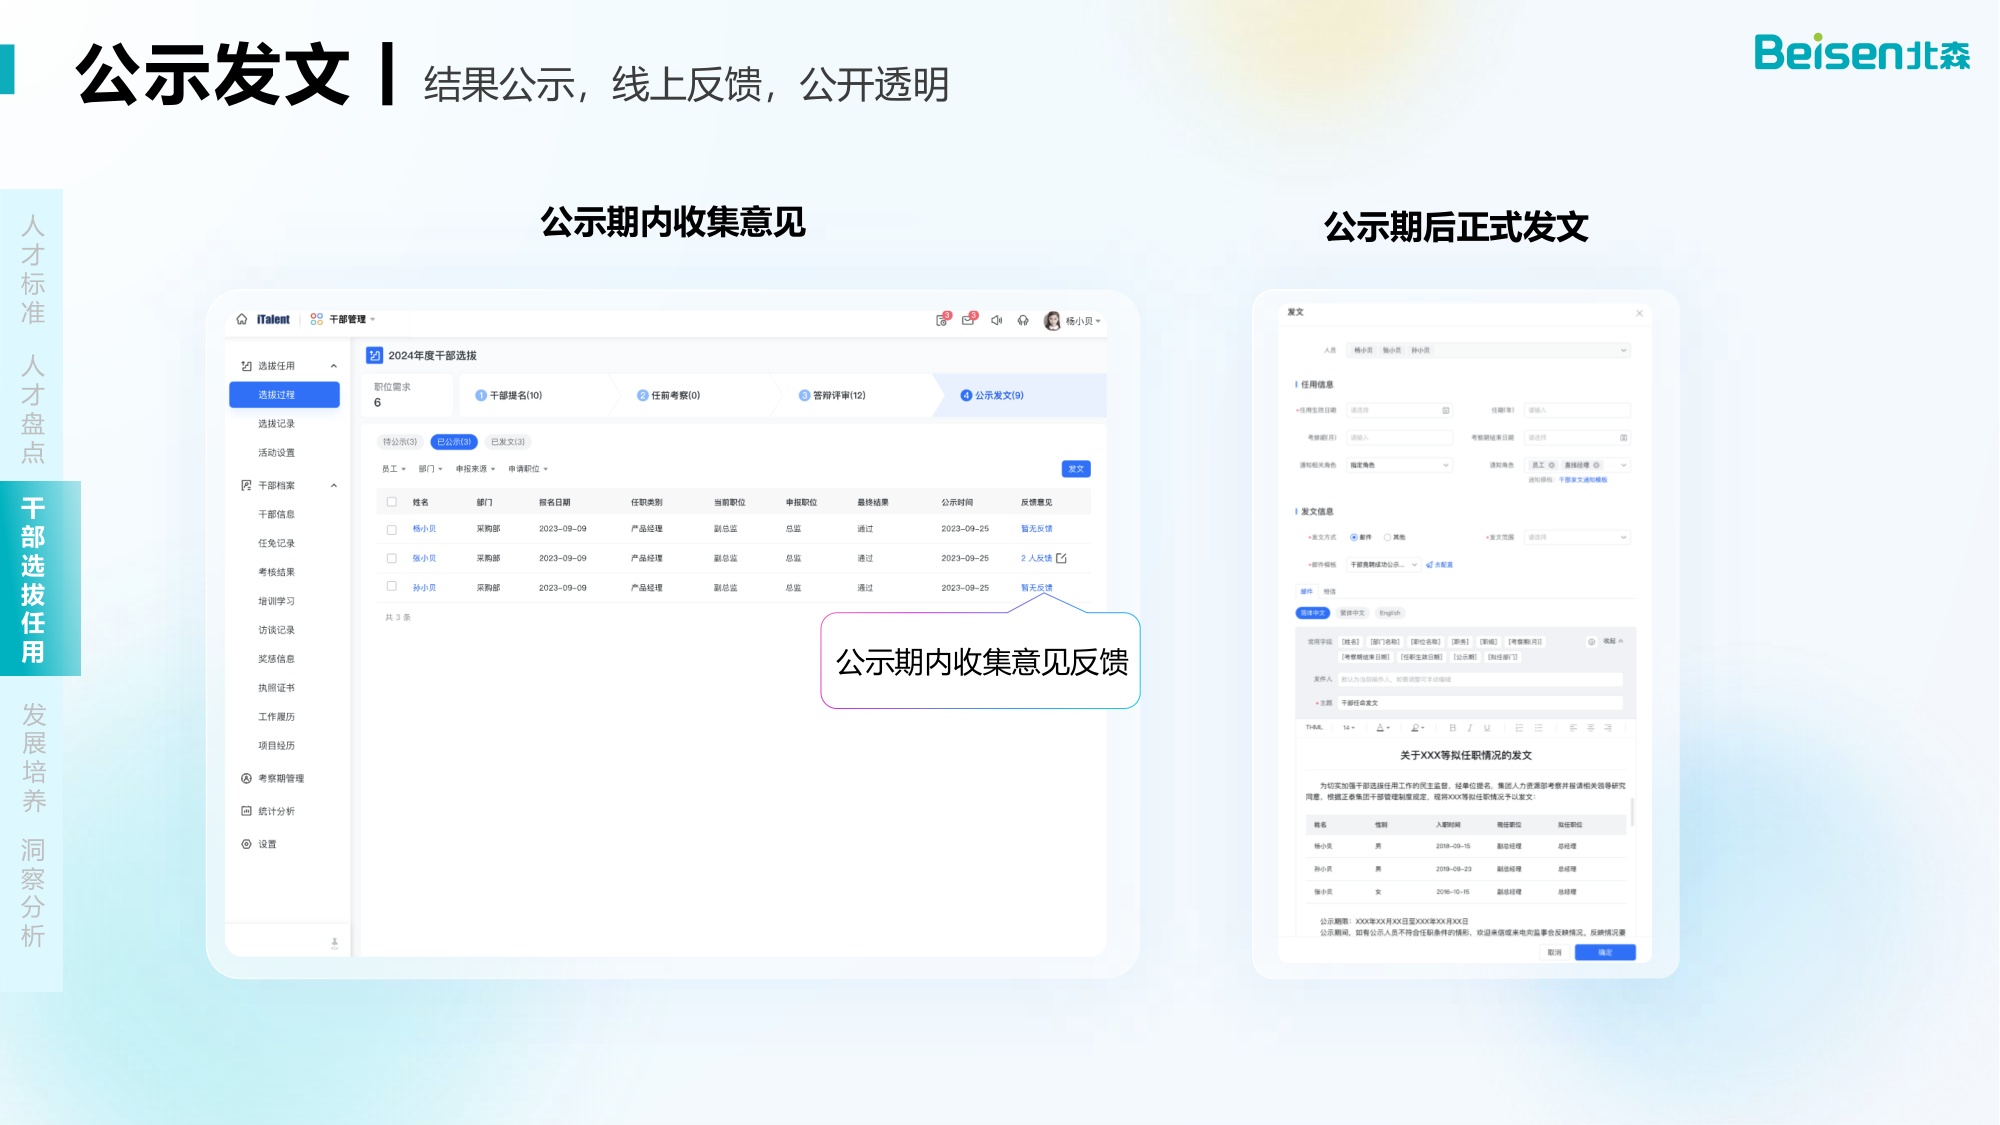The width and height of the screenshot is (2000, 1125).
Task: Open the 申报来源 filter dropdown
Action: pyautogui.click(x=476, y=469)
